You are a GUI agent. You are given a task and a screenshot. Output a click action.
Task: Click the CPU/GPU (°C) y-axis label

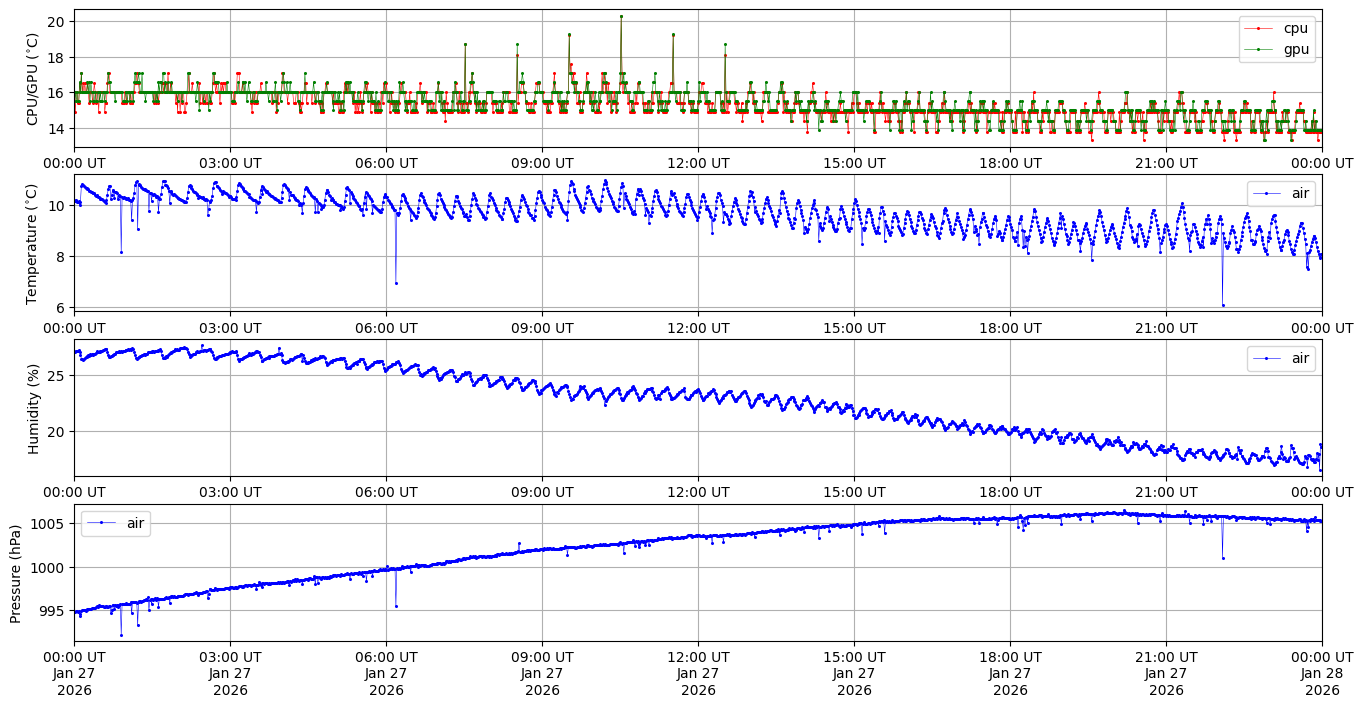(32, 79)
